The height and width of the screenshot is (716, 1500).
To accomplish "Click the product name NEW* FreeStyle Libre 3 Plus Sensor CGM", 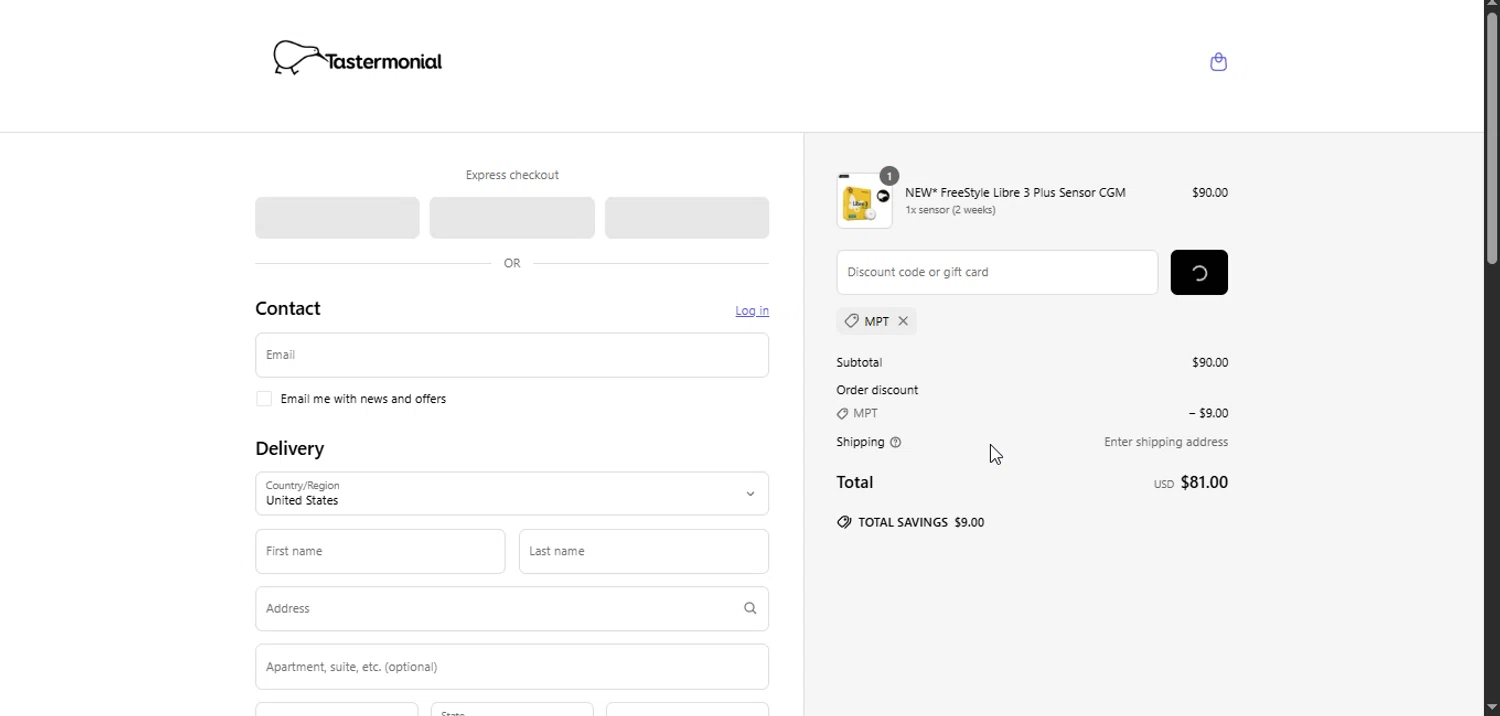I will 1015,193.
